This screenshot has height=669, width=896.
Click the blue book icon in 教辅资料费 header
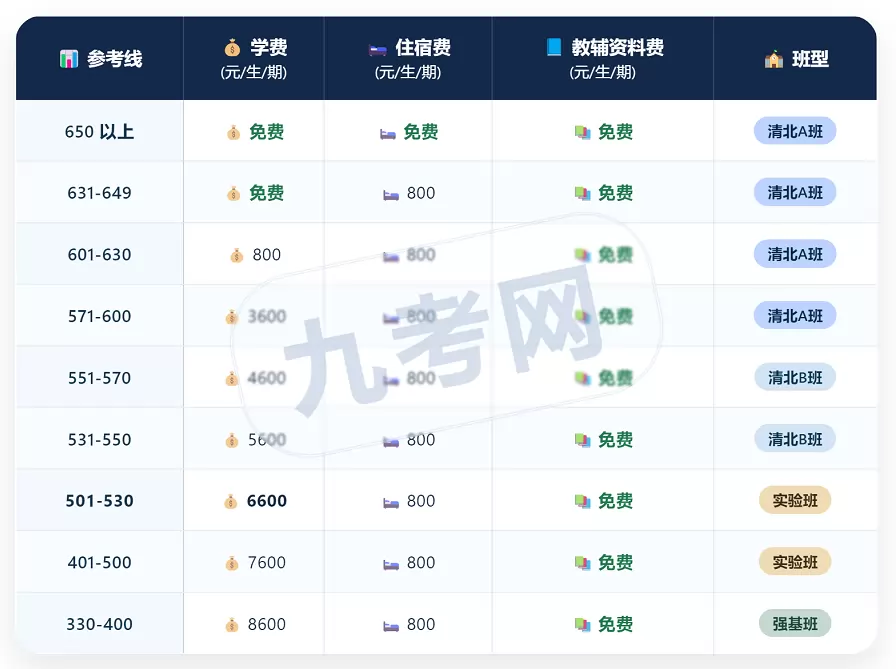(554, 47)
